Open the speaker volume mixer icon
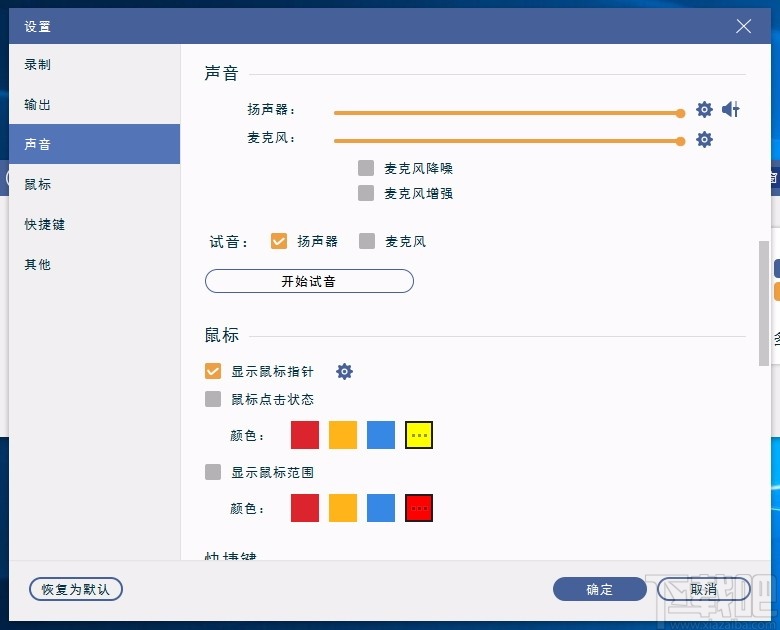Viewport: 780px width, 630px height. click(731, 109)
